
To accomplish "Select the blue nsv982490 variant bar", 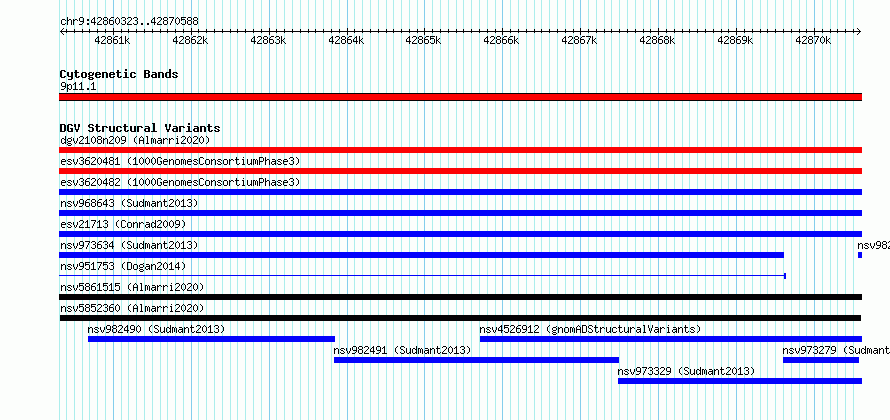I will pos(211,339).
